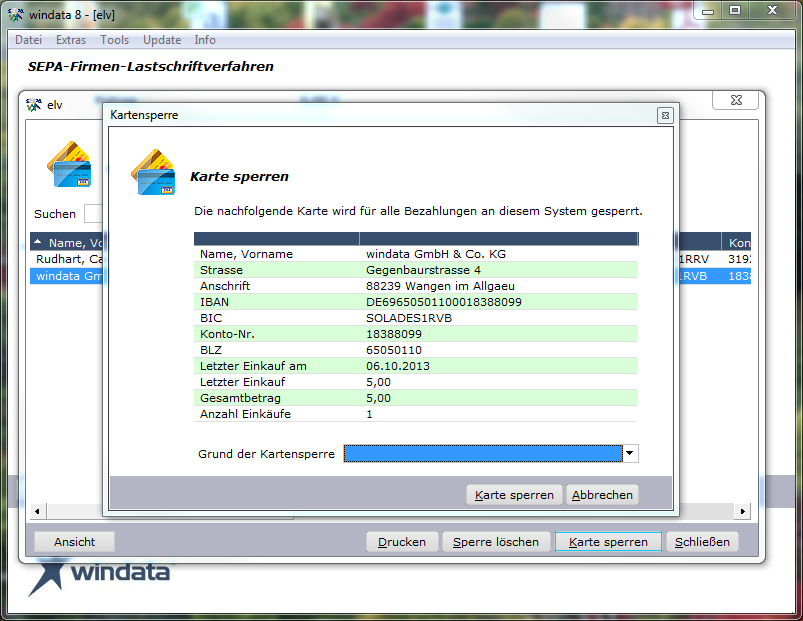The width and height of the screenshot is (803, 621).
Task: Click Karte sperren in the elv window
Action: [x=608, y=542]
